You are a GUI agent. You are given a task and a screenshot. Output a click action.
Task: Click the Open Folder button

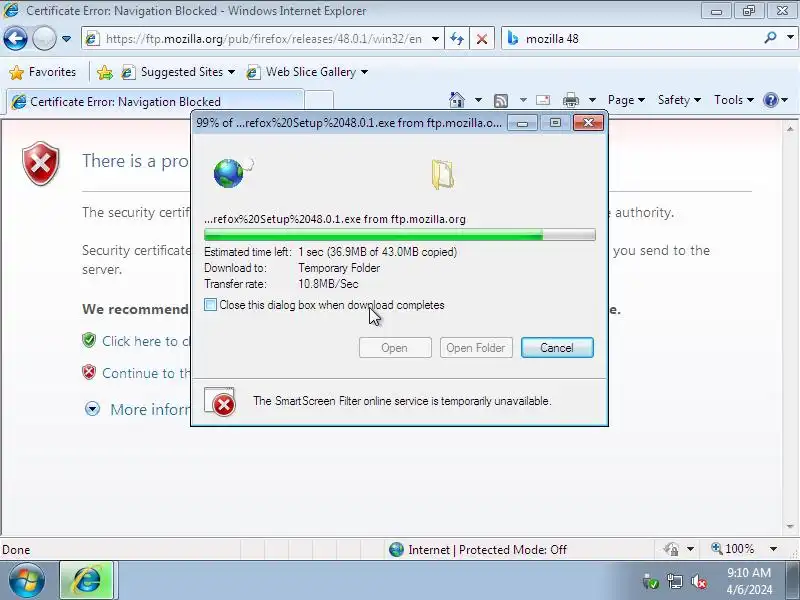click(x=476, y=347)
